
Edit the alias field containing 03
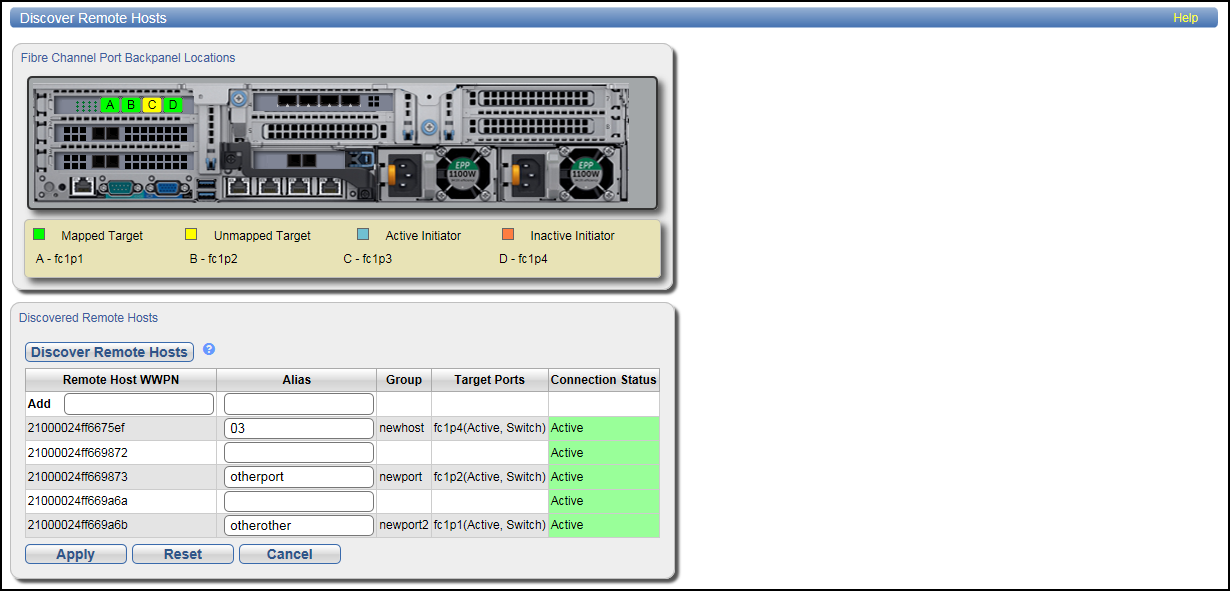pyautogui.click(x=299, y=428)
